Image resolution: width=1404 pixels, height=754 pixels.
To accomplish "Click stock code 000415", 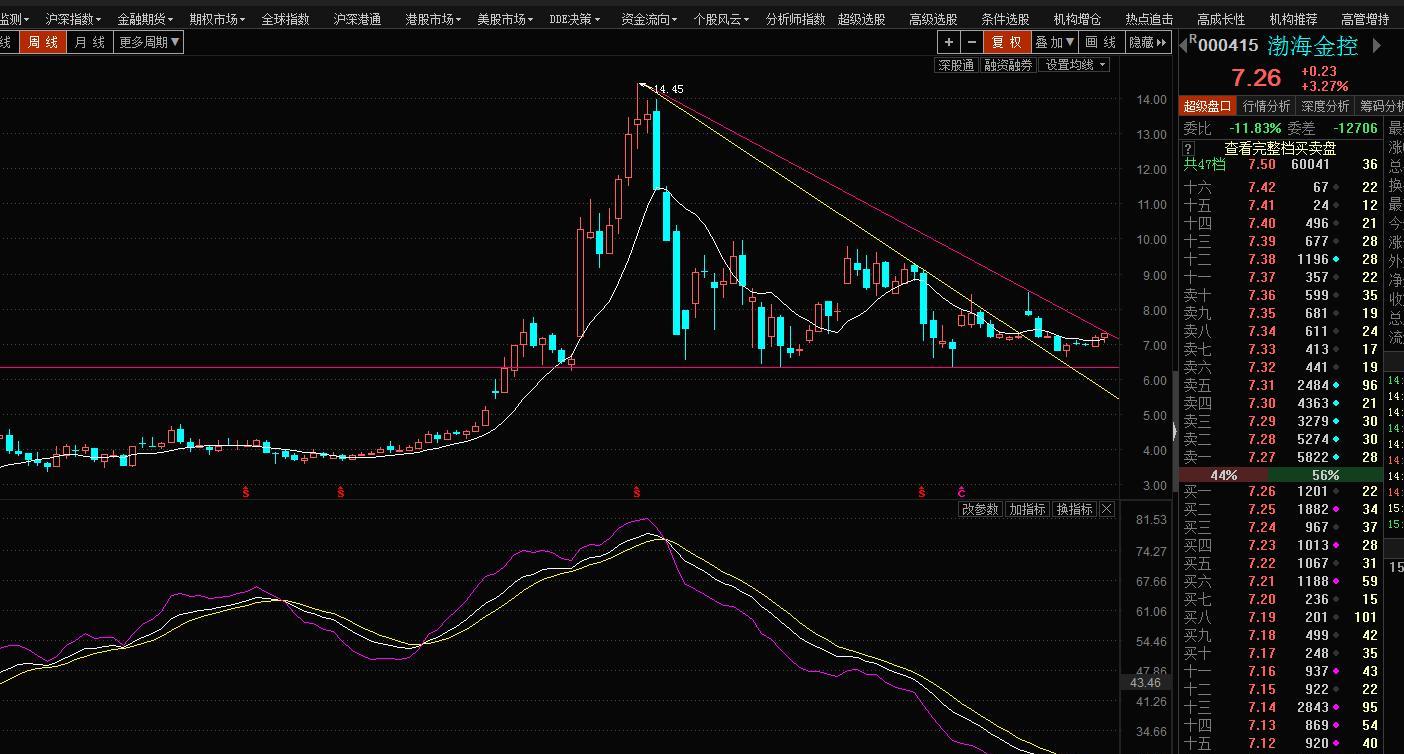I will click(1228, 45).
